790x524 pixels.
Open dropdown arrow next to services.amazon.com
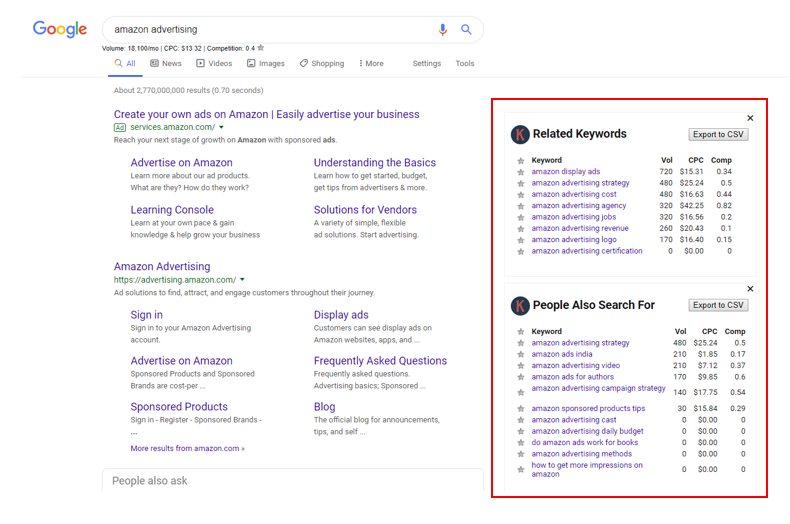221,127
